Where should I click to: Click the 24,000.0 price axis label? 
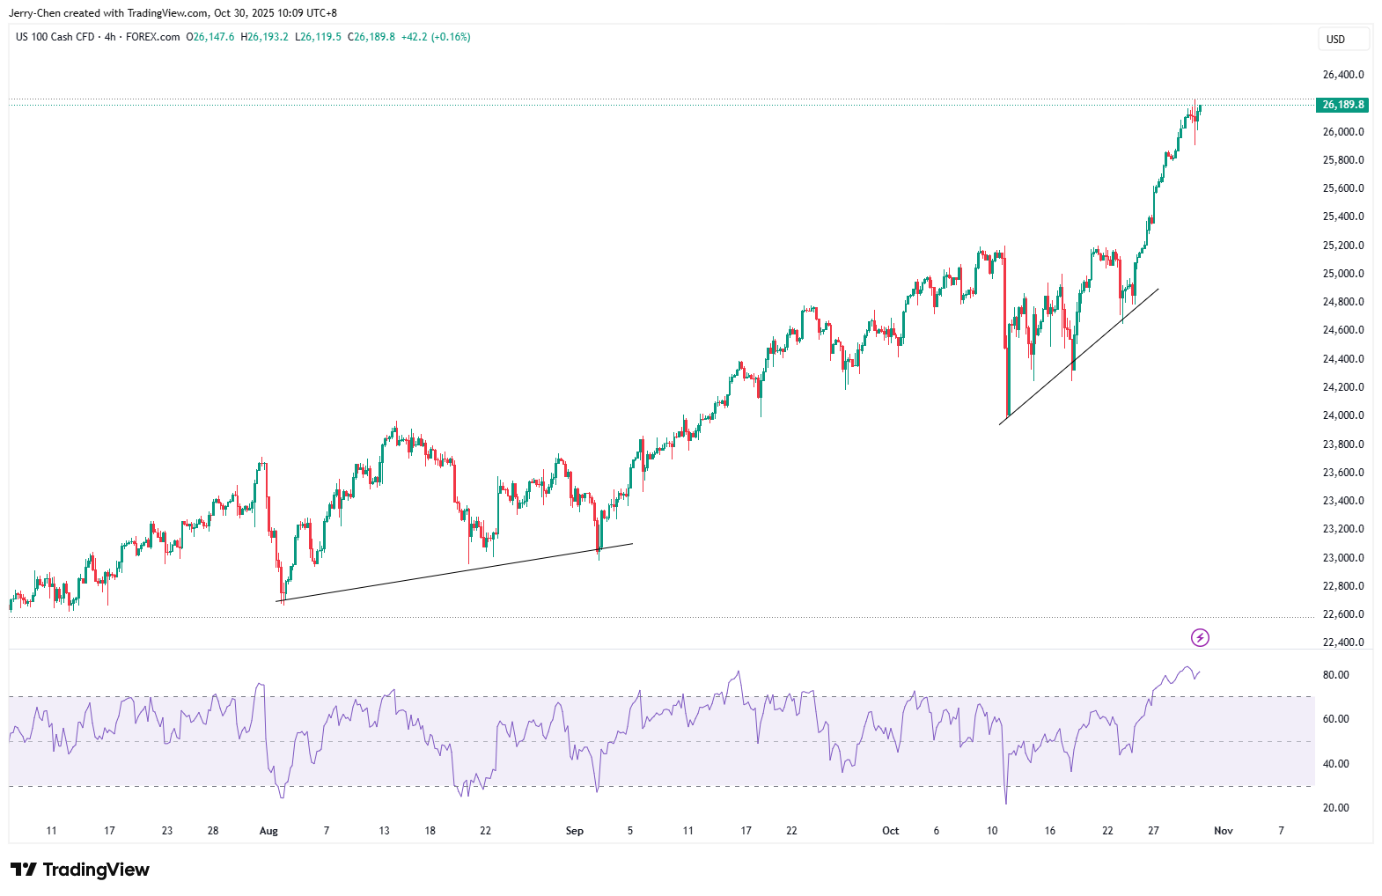coord(1343,416)
